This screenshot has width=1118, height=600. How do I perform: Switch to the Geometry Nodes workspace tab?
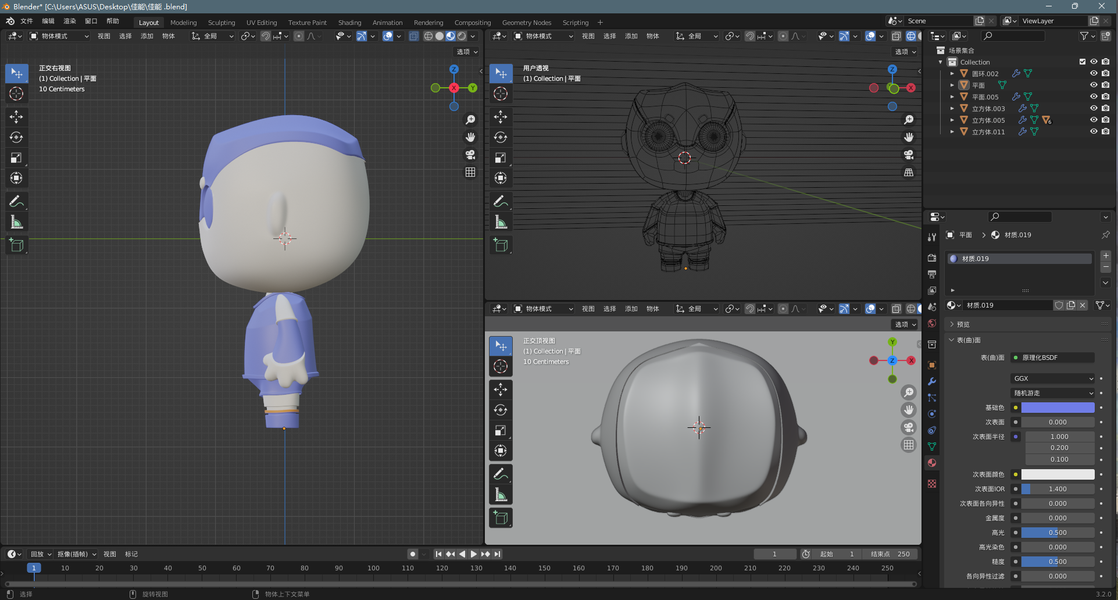(526, 22)
